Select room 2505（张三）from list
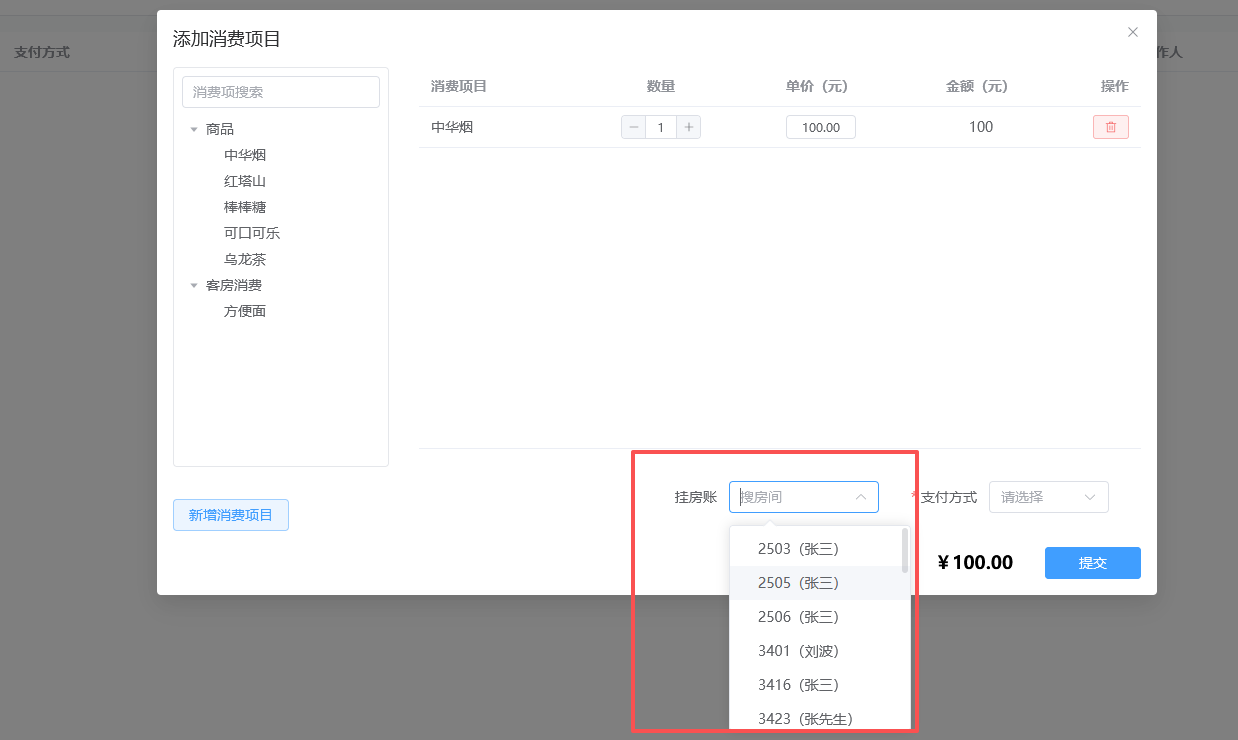The width and height of the screenshot is (1238, 740). click(x=820, y=583)
